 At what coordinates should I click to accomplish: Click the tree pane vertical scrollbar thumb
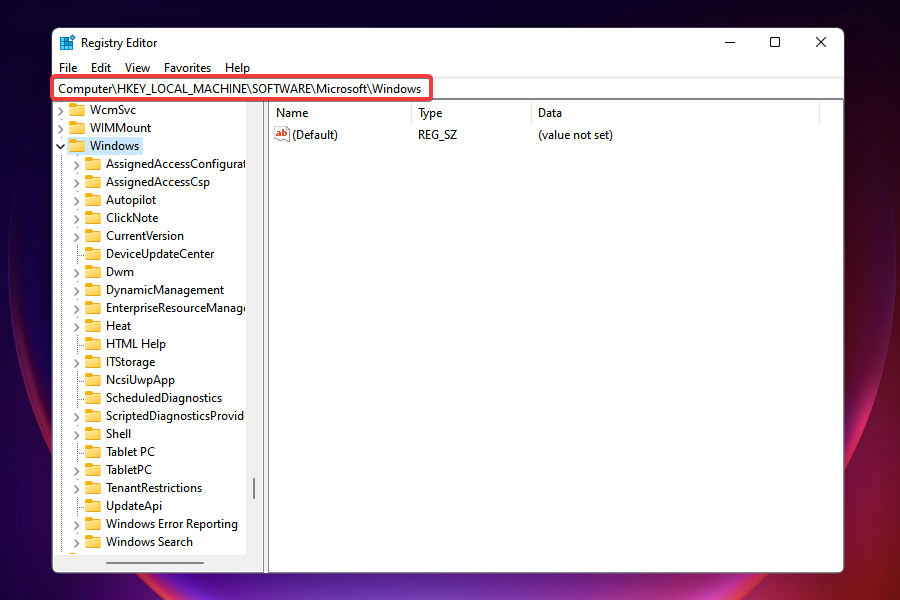tap(254, 489)
